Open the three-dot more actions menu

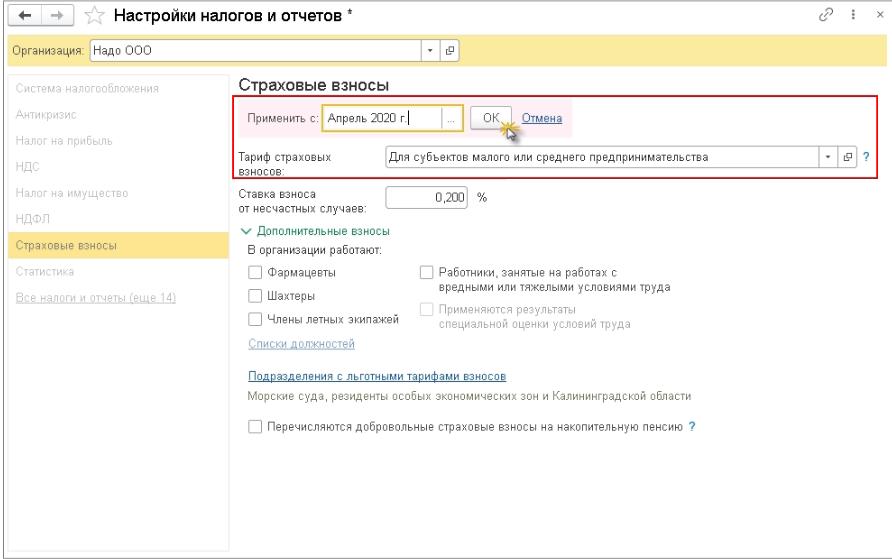[853, 15]
